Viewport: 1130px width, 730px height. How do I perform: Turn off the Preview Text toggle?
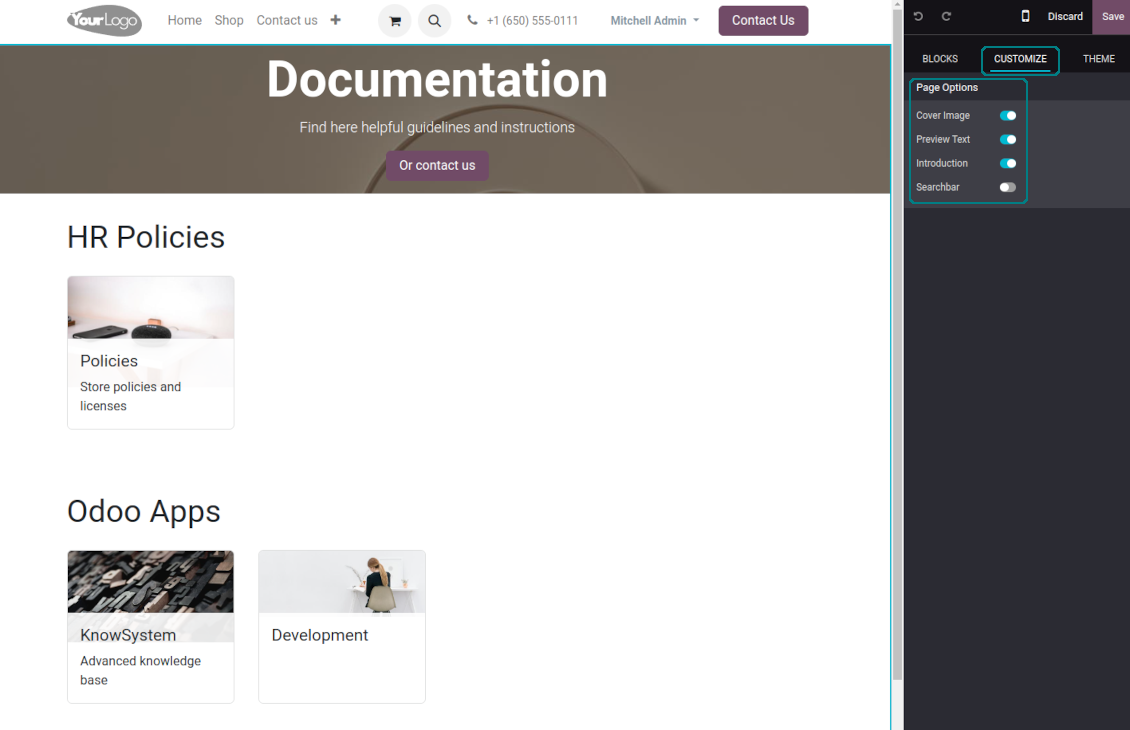pyautogui.click(x=1007, y=140)
